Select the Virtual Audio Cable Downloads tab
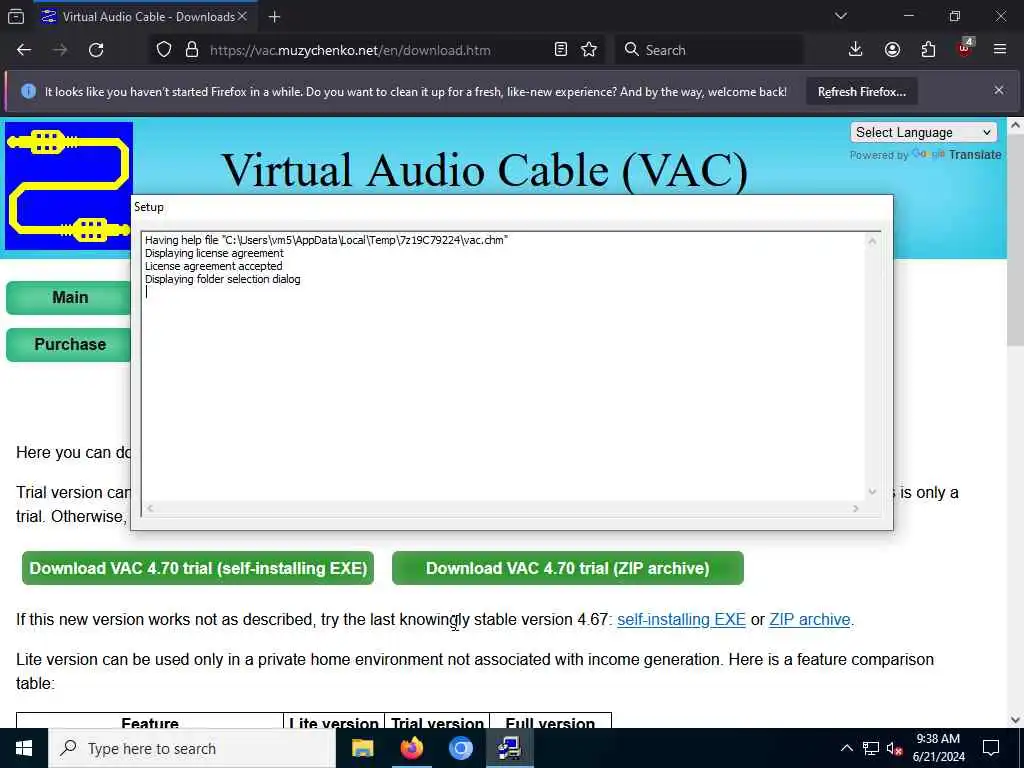The image size is (1024, 768). coord(144,16)
